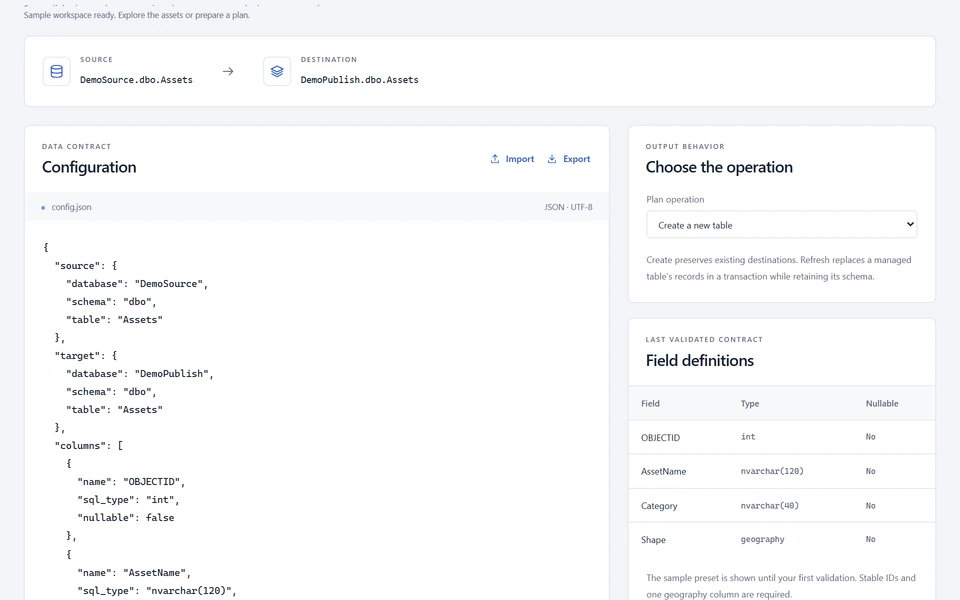Select the Shape field cell
960x600 pixels.
click(x=653, y=539)
